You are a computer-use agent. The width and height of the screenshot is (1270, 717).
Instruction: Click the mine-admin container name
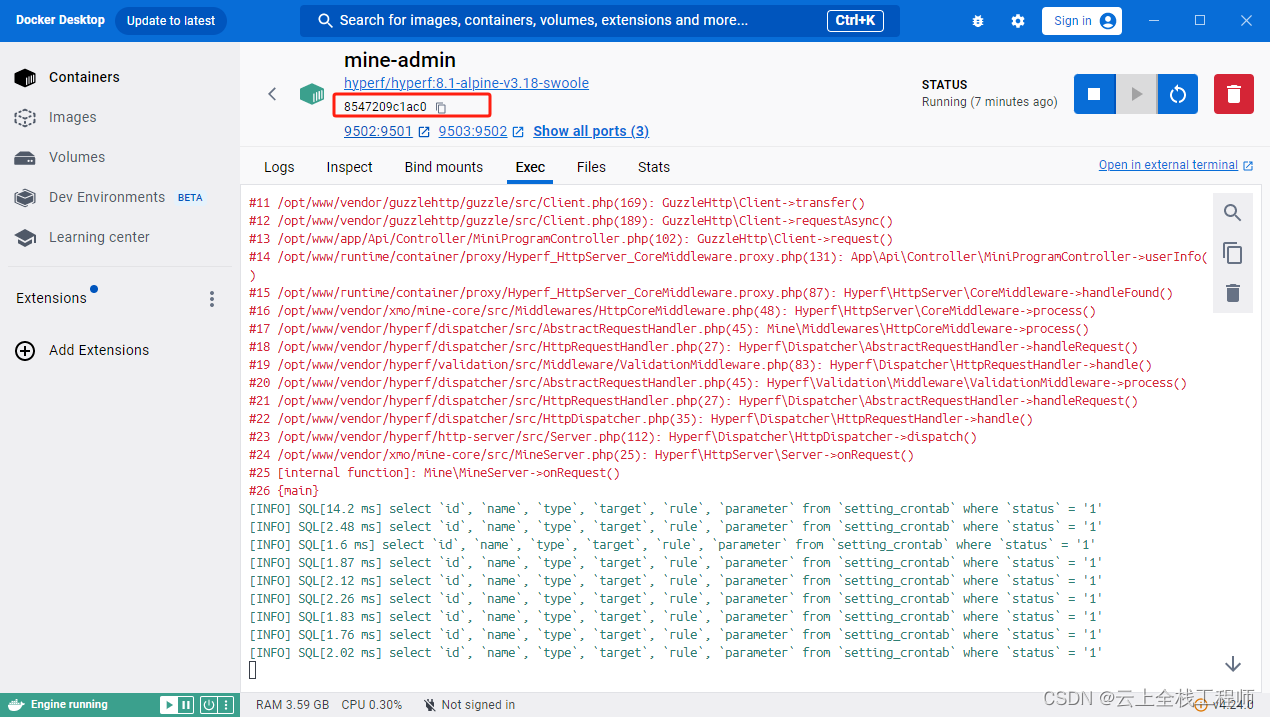point(400,60)
